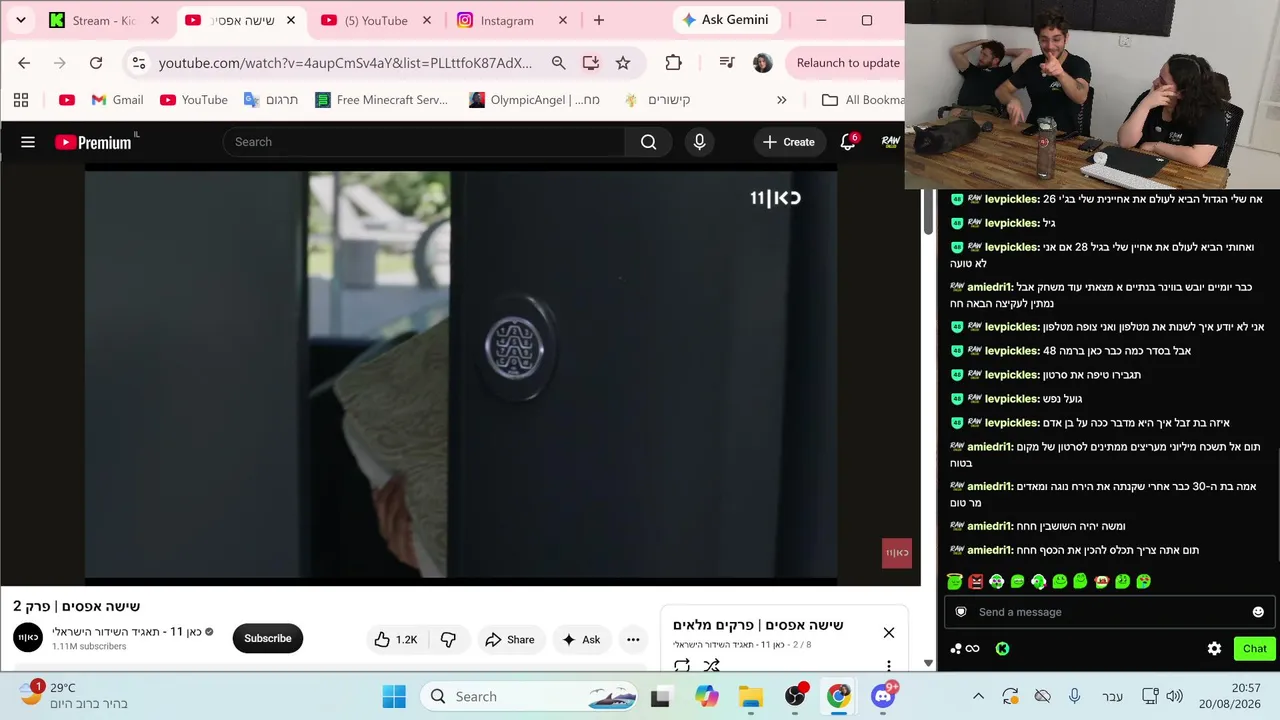Send message with green Chat button
The width and height of the screenshot is (1280, 720).
[x=1255, y=649]
